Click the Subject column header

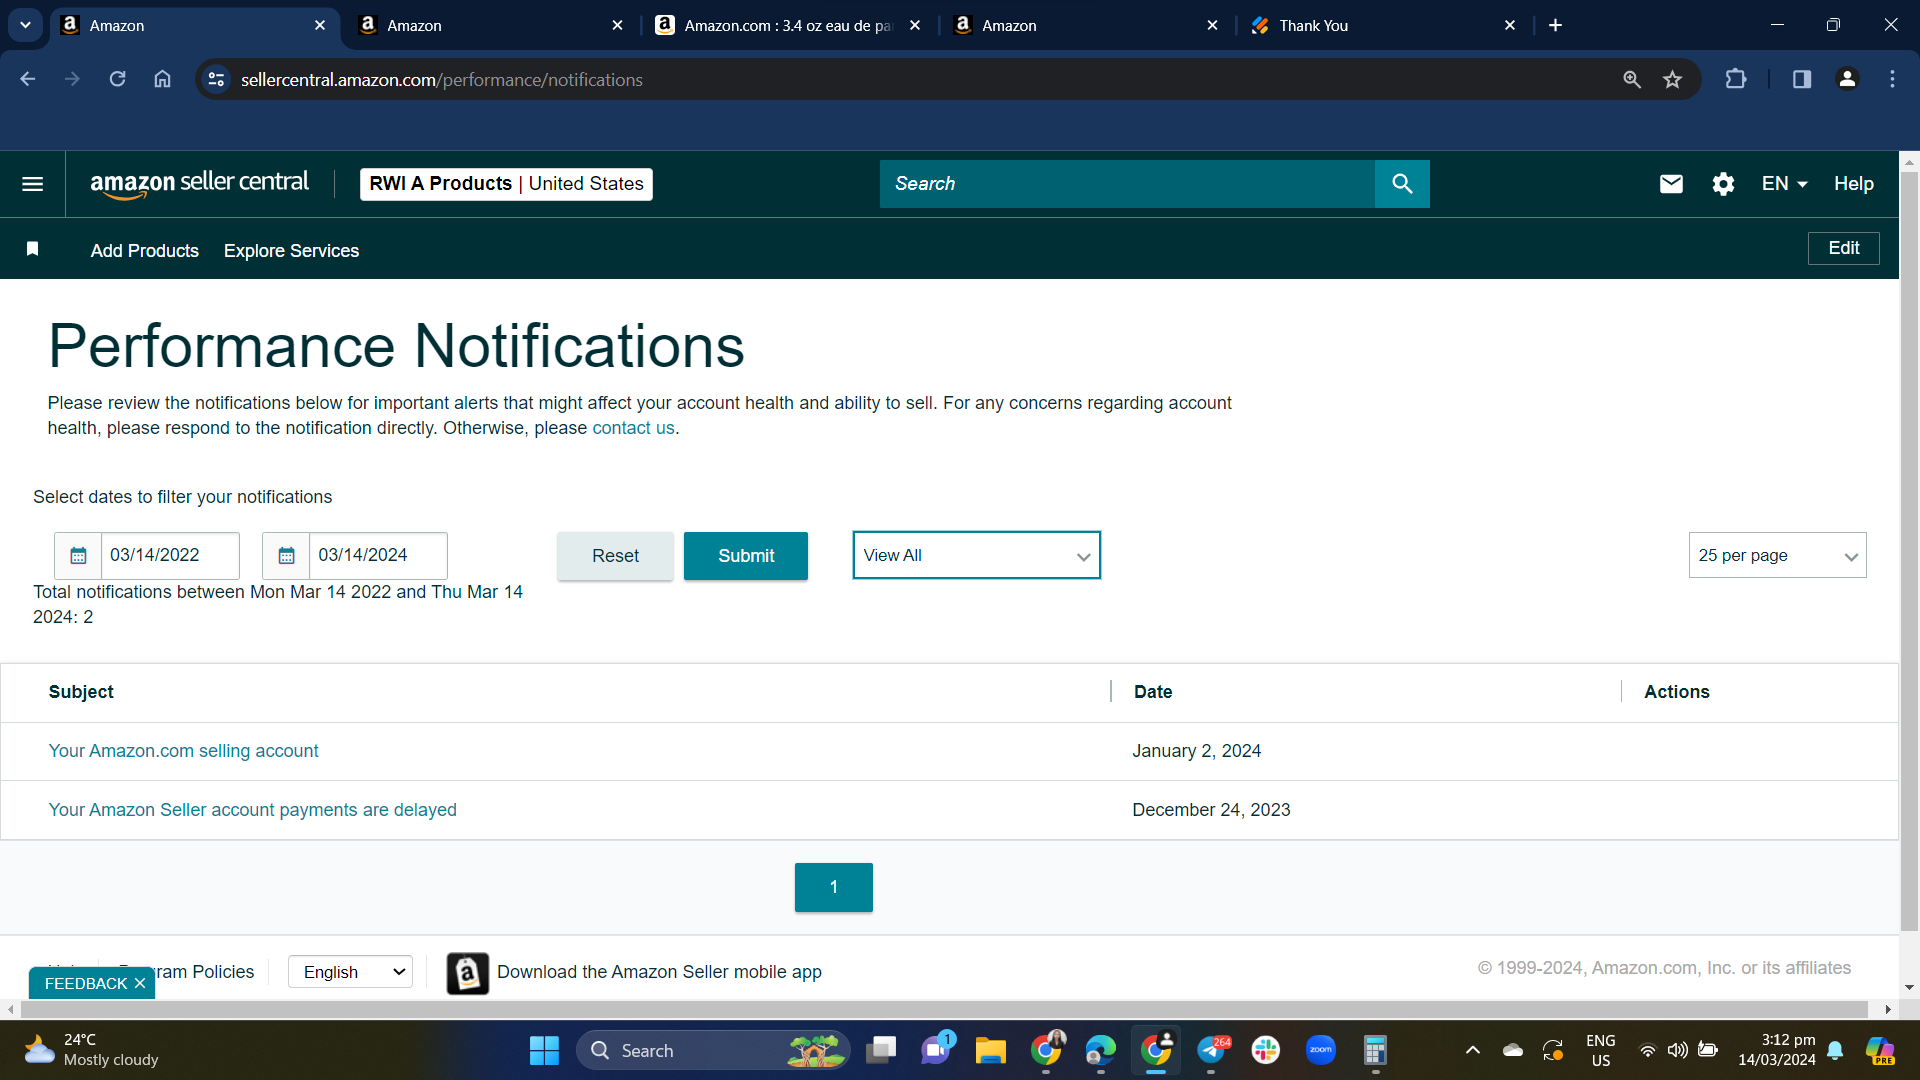pyautogui.click(x=81, y=692)
